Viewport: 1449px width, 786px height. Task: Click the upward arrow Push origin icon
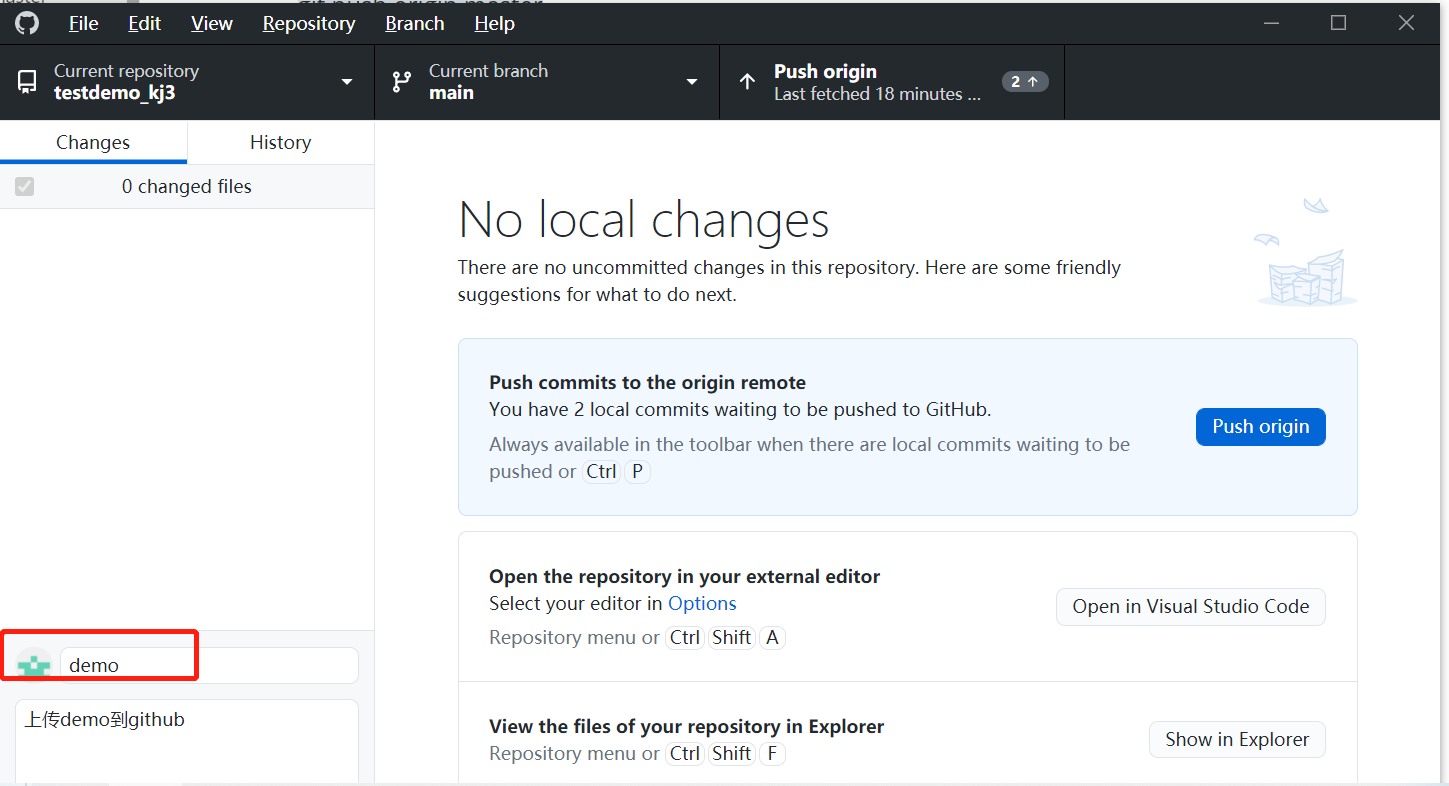(747, 82)
